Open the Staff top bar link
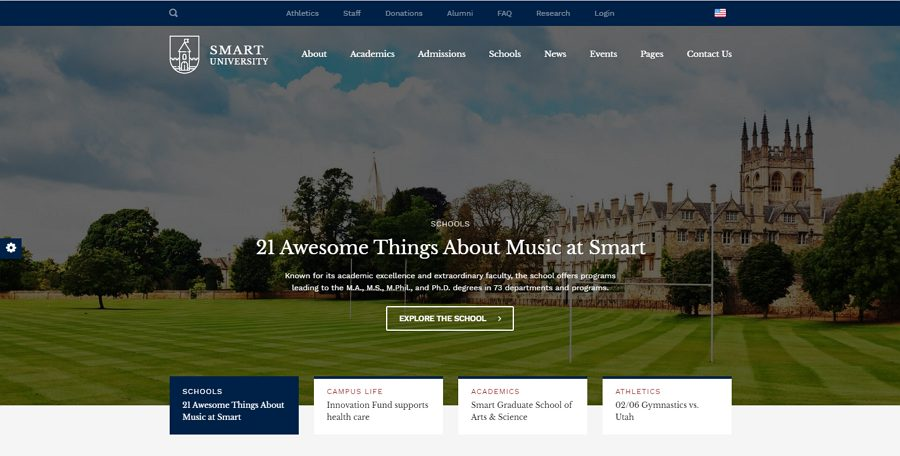The height and width of the screenshot is (456, 900). point(352,13)
